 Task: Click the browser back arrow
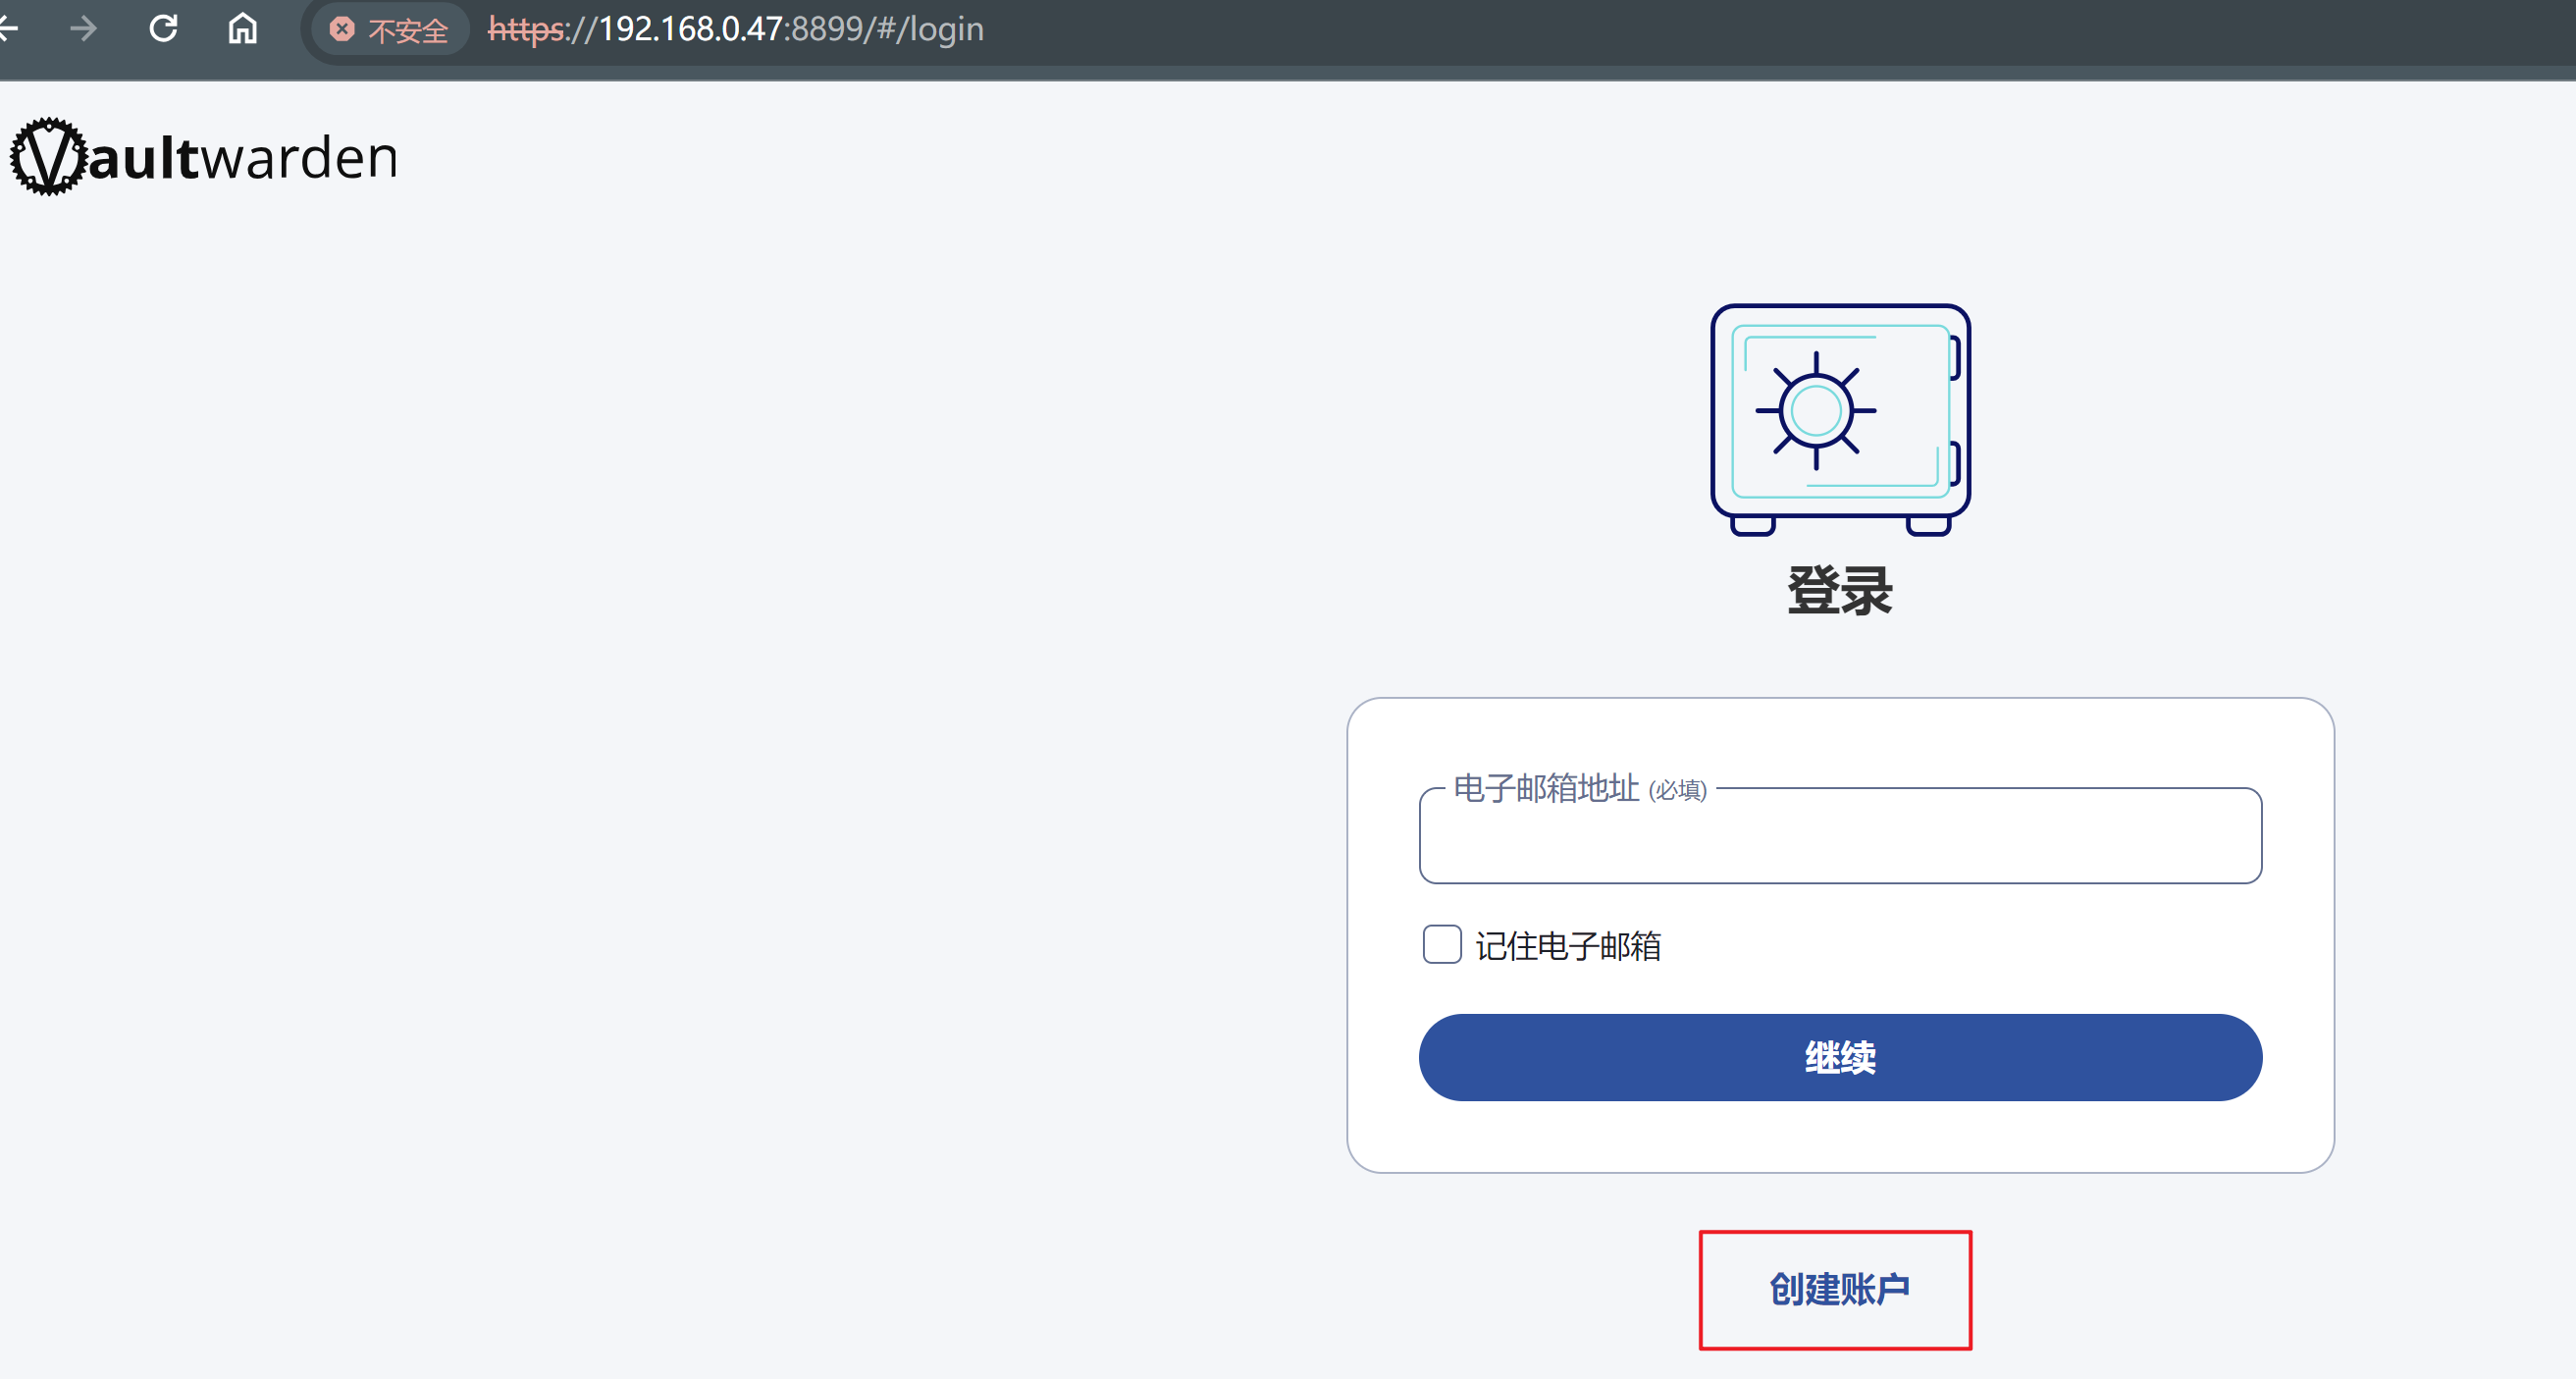point(8,29)
